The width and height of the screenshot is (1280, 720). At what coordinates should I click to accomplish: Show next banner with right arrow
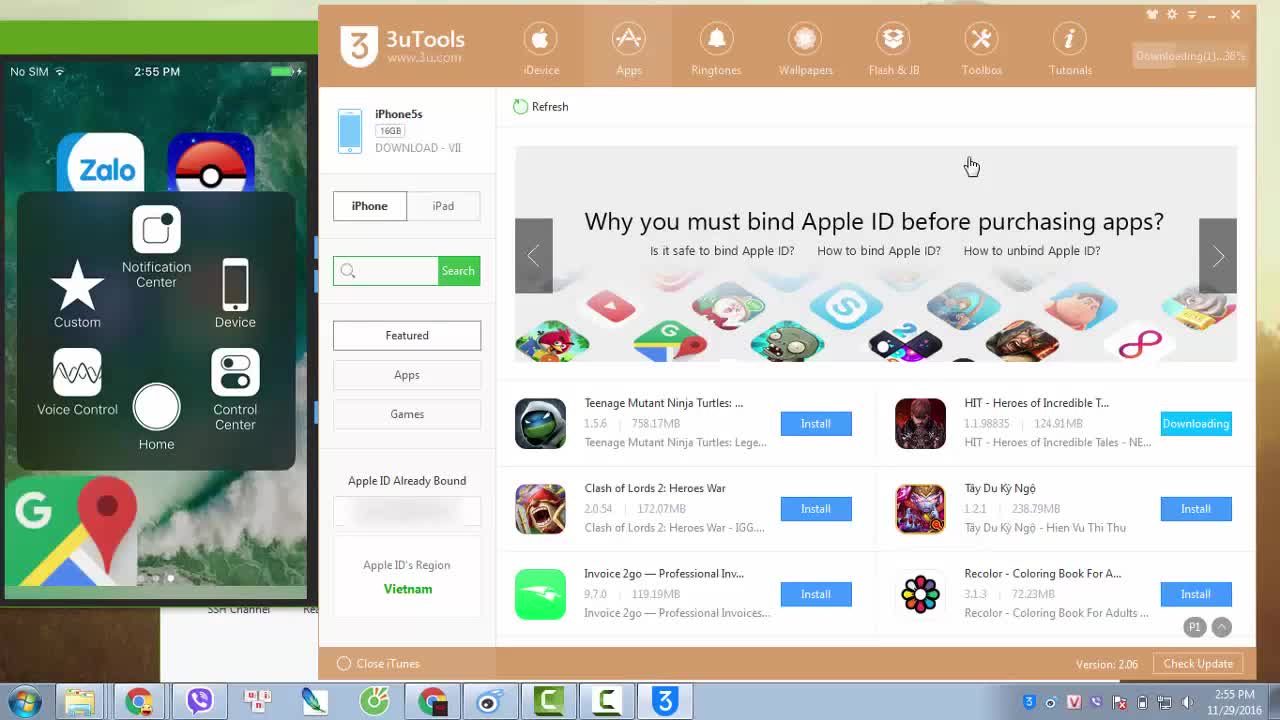(x=1218, y=256)
